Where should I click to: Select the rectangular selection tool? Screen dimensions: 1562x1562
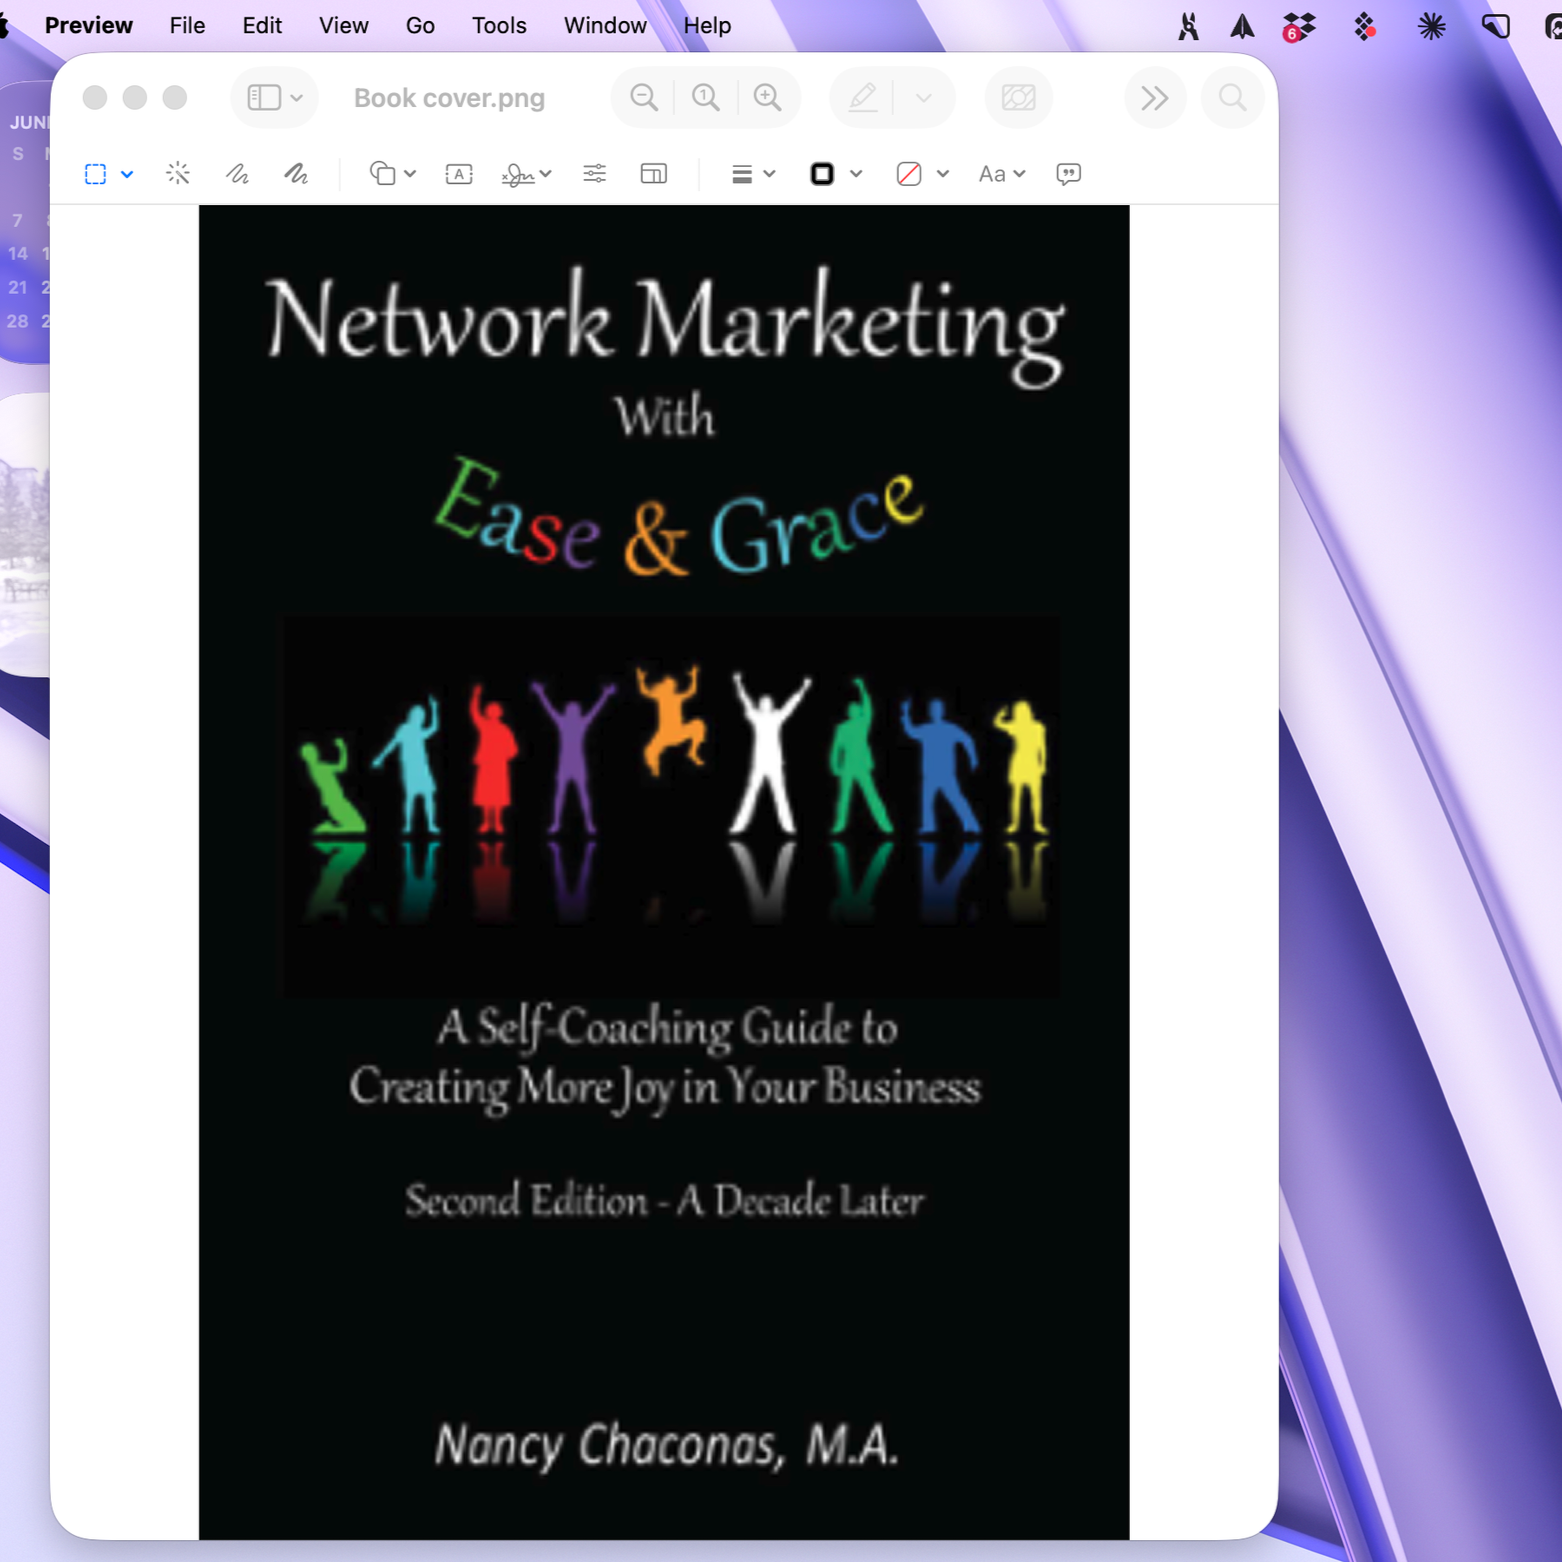tap(96, 174)
